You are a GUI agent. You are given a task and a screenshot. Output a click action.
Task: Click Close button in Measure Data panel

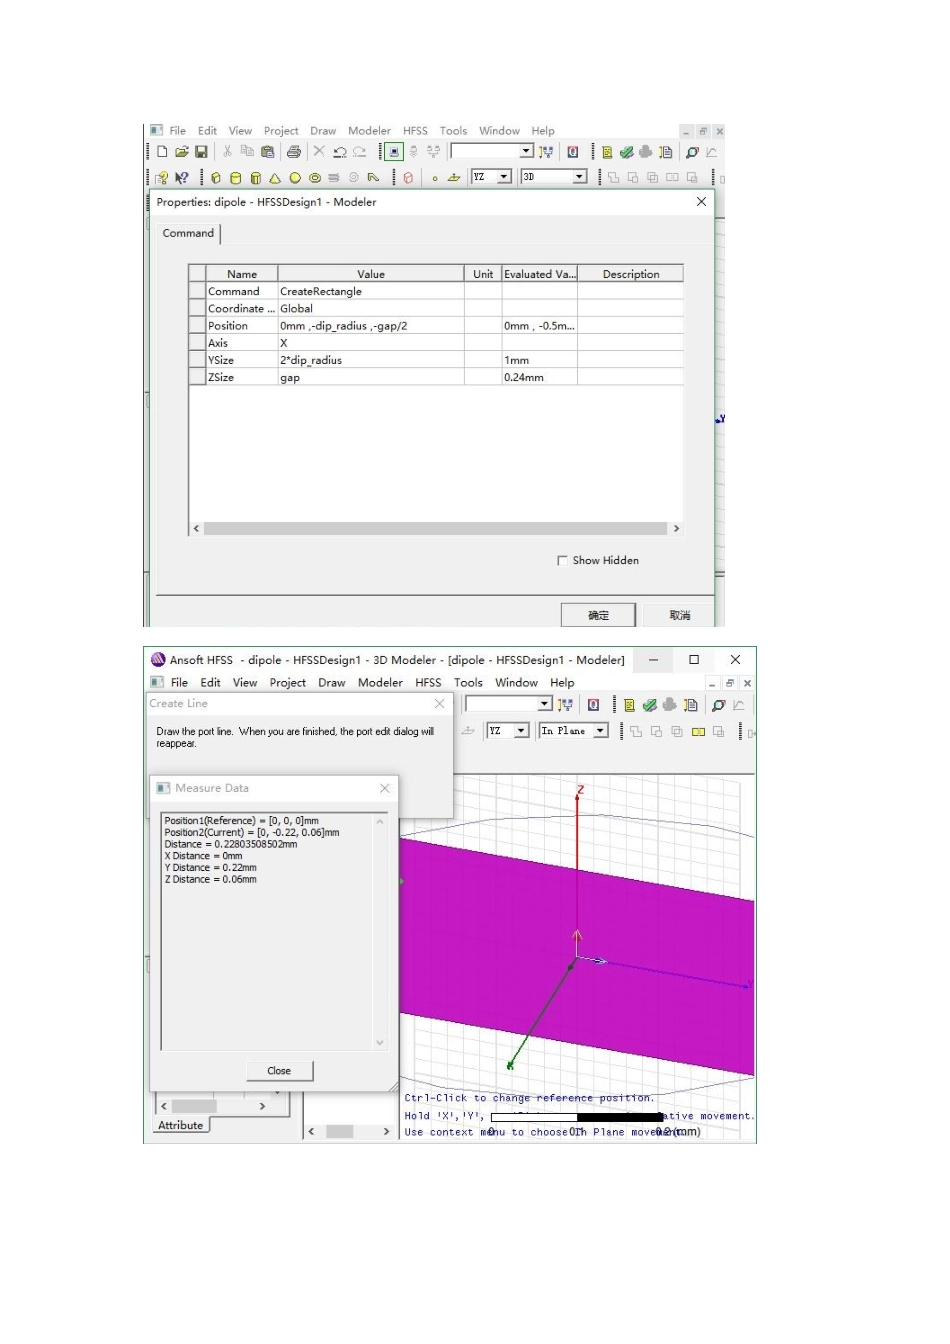click(x=279, y=1071)
